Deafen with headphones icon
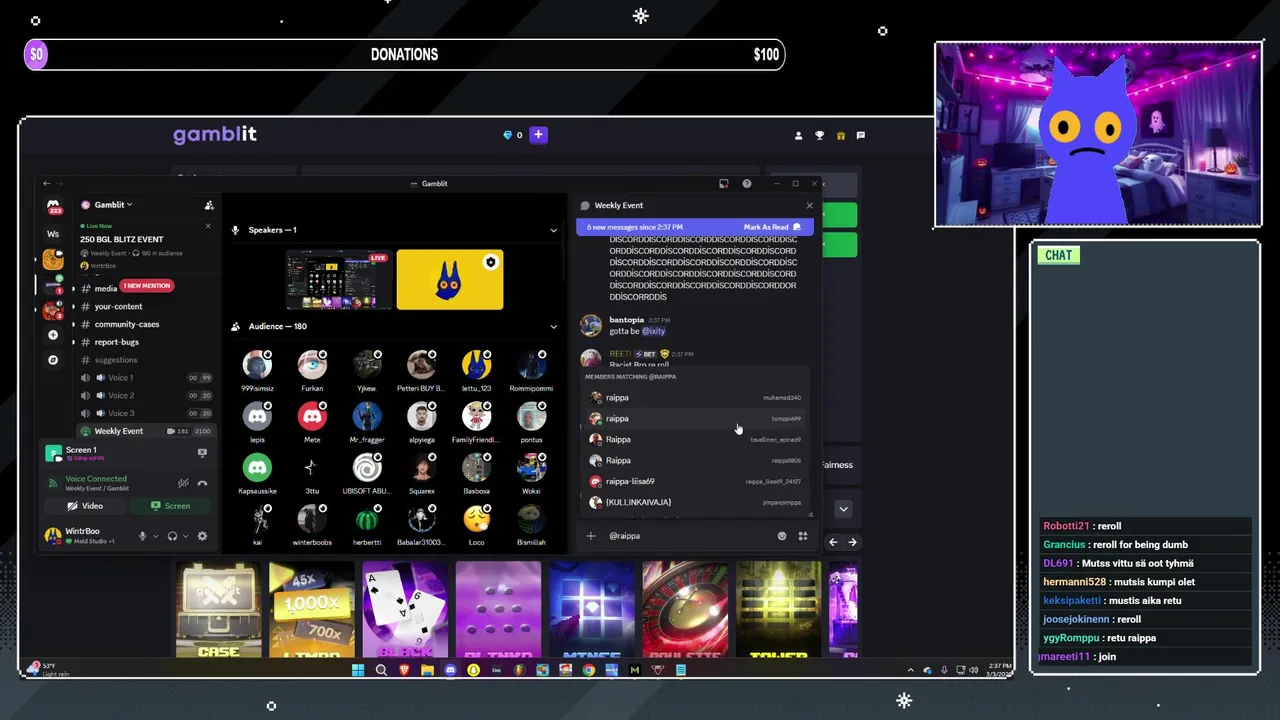This screenshot has width=1280, height=720. point(172,536)
